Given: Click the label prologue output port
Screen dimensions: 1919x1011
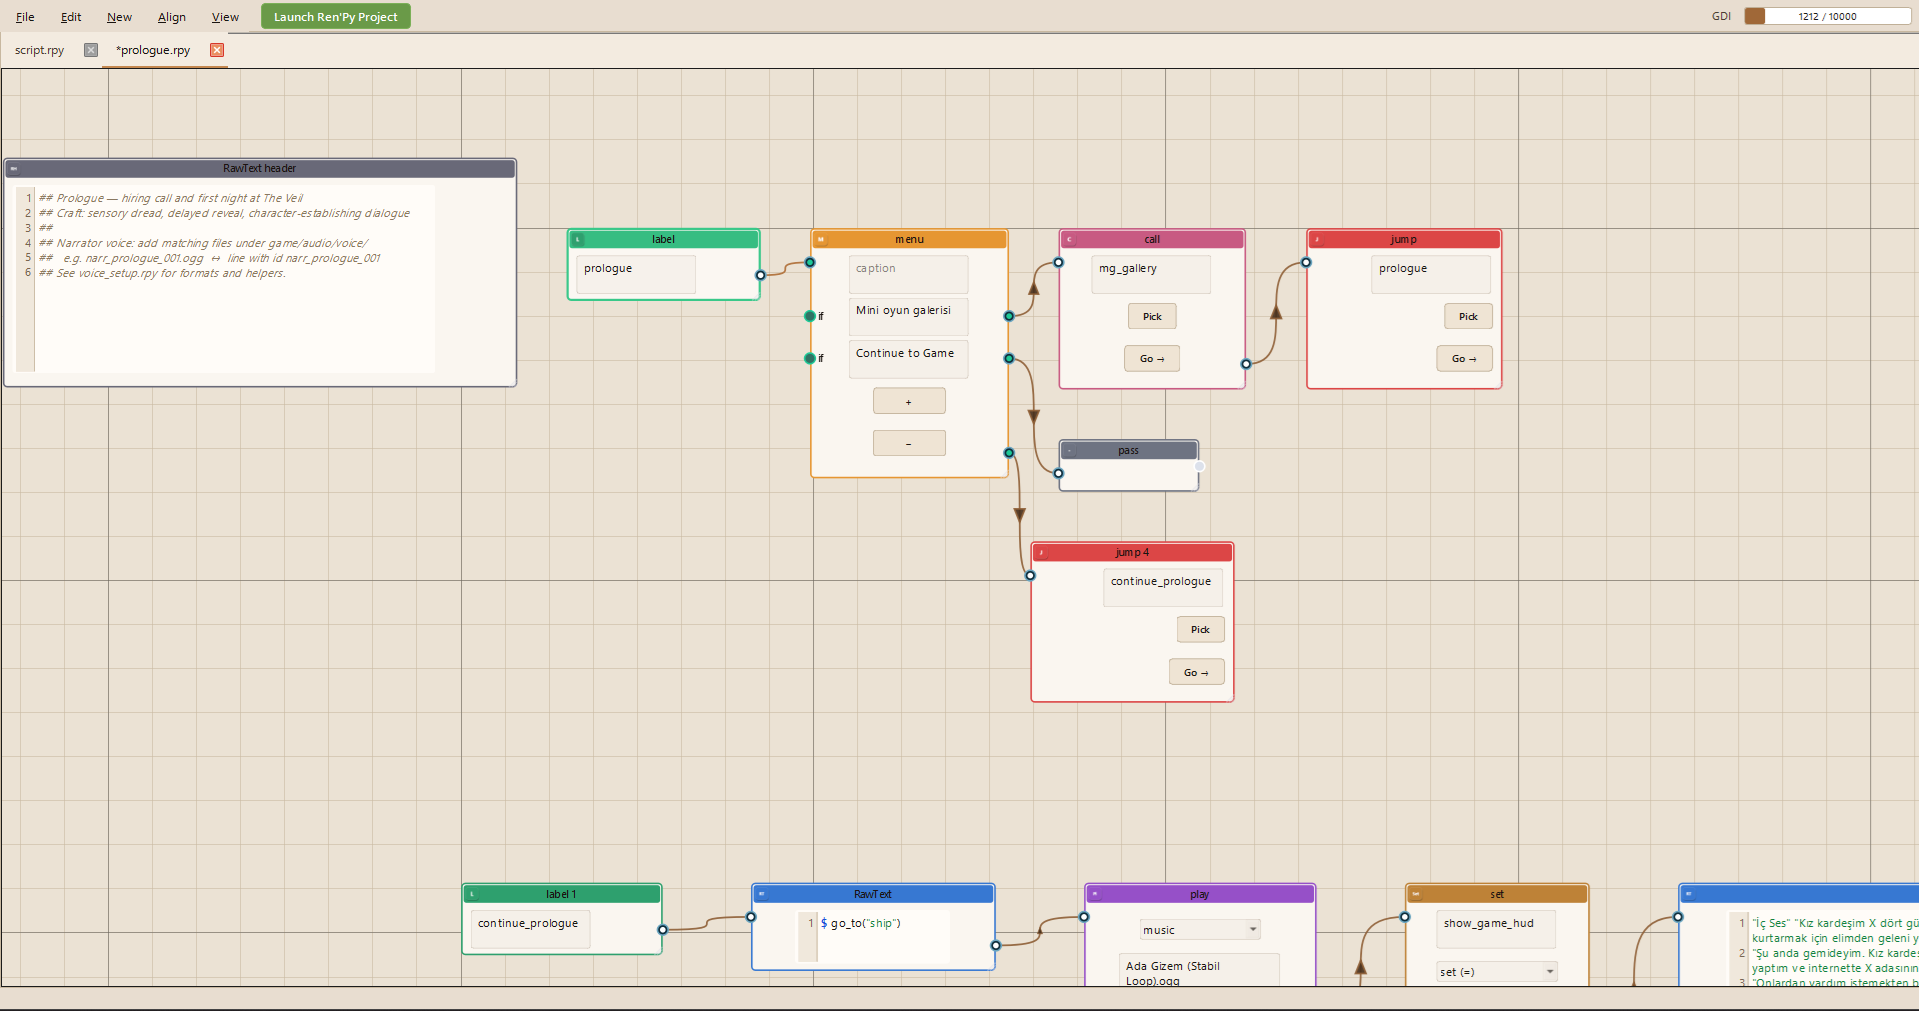Looking at the screenshot, I should click(x=760, y=275).
